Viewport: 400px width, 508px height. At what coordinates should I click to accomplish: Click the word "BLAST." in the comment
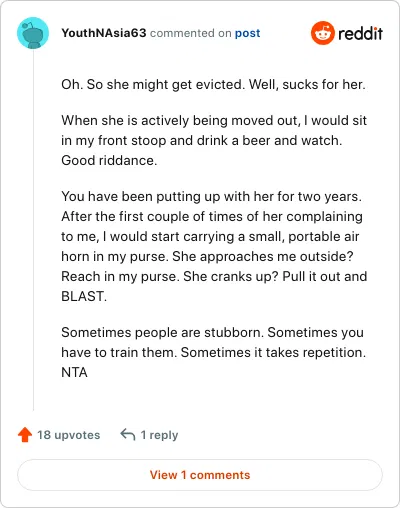84,296
